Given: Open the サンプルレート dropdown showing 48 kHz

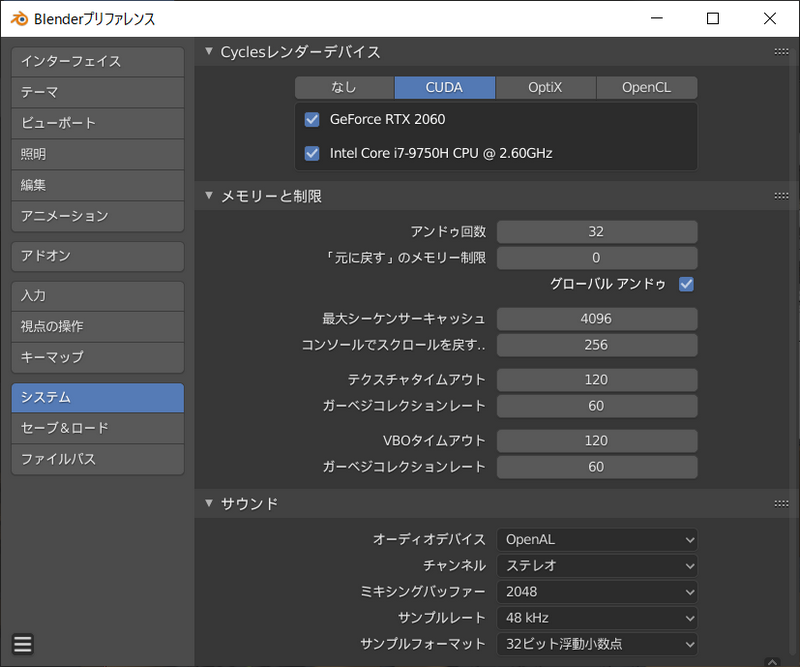Looking at the screenshot, I should (x=597, y=618).
